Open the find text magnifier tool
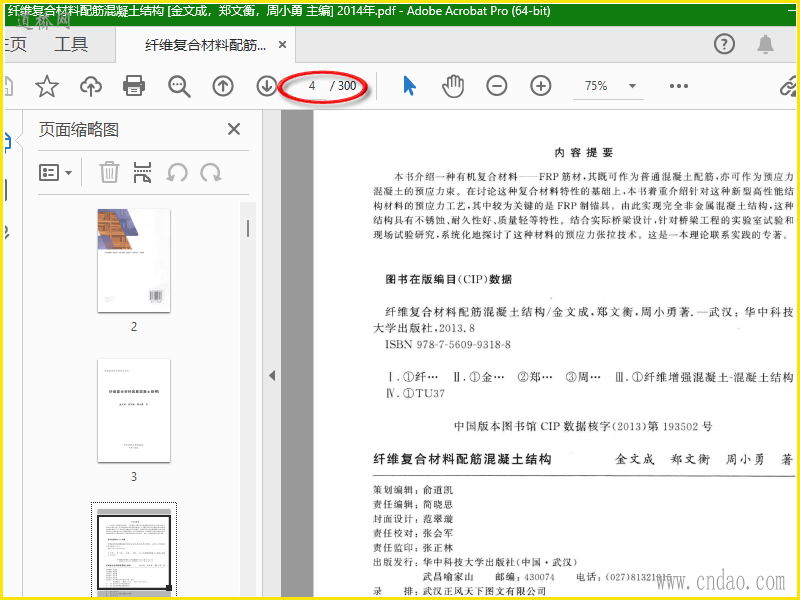 pos(179,86)
